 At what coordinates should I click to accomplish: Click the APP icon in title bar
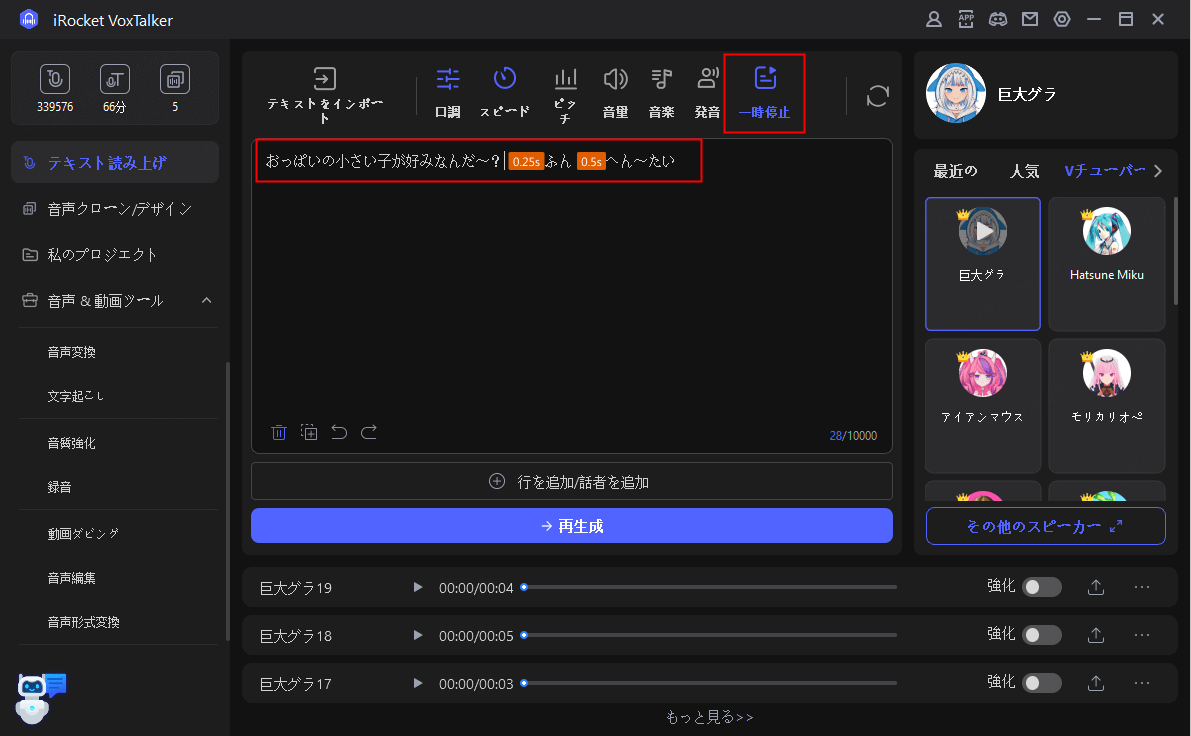tap(966, 20)
